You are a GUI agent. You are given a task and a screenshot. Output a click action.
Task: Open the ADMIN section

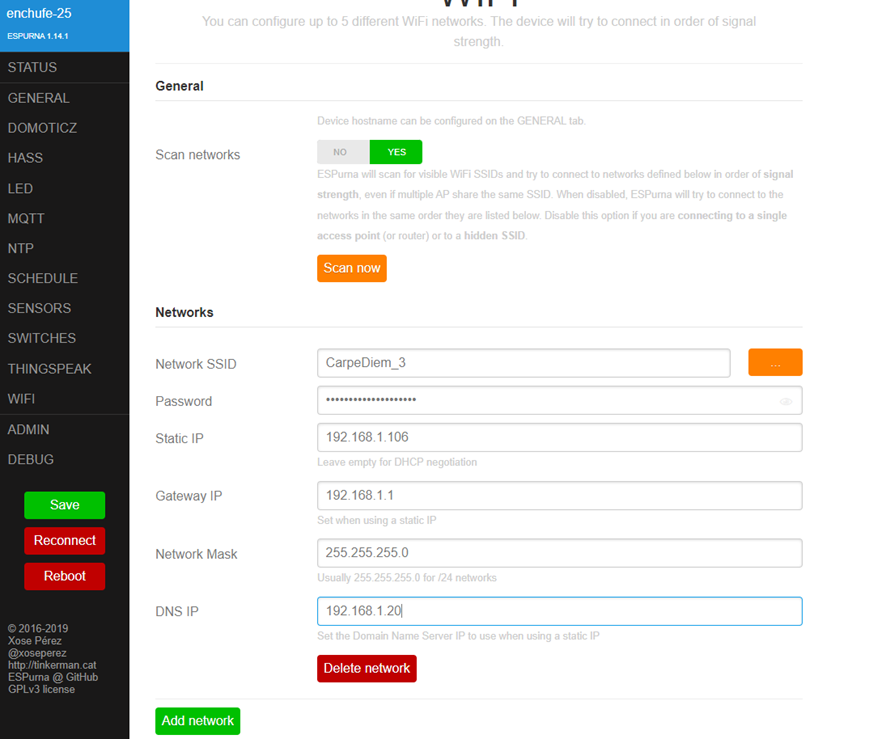point(28,429)
